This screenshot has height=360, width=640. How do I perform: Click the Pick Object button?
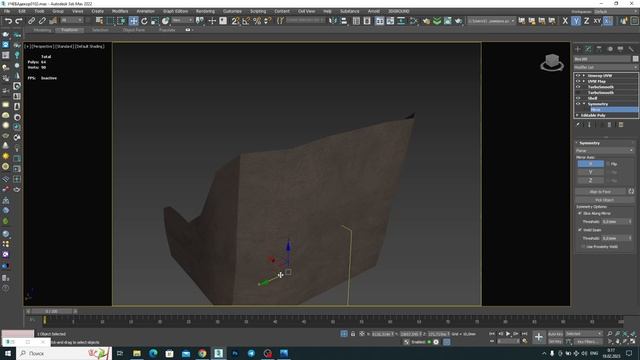coord(604,200)
